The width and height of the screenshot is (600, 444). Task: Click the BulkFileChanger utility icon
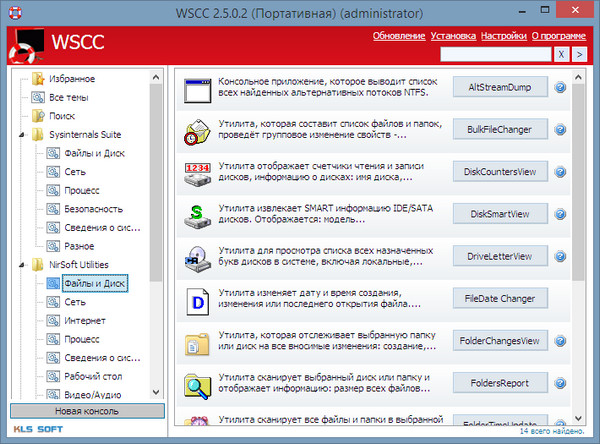[x=196, y=130]
